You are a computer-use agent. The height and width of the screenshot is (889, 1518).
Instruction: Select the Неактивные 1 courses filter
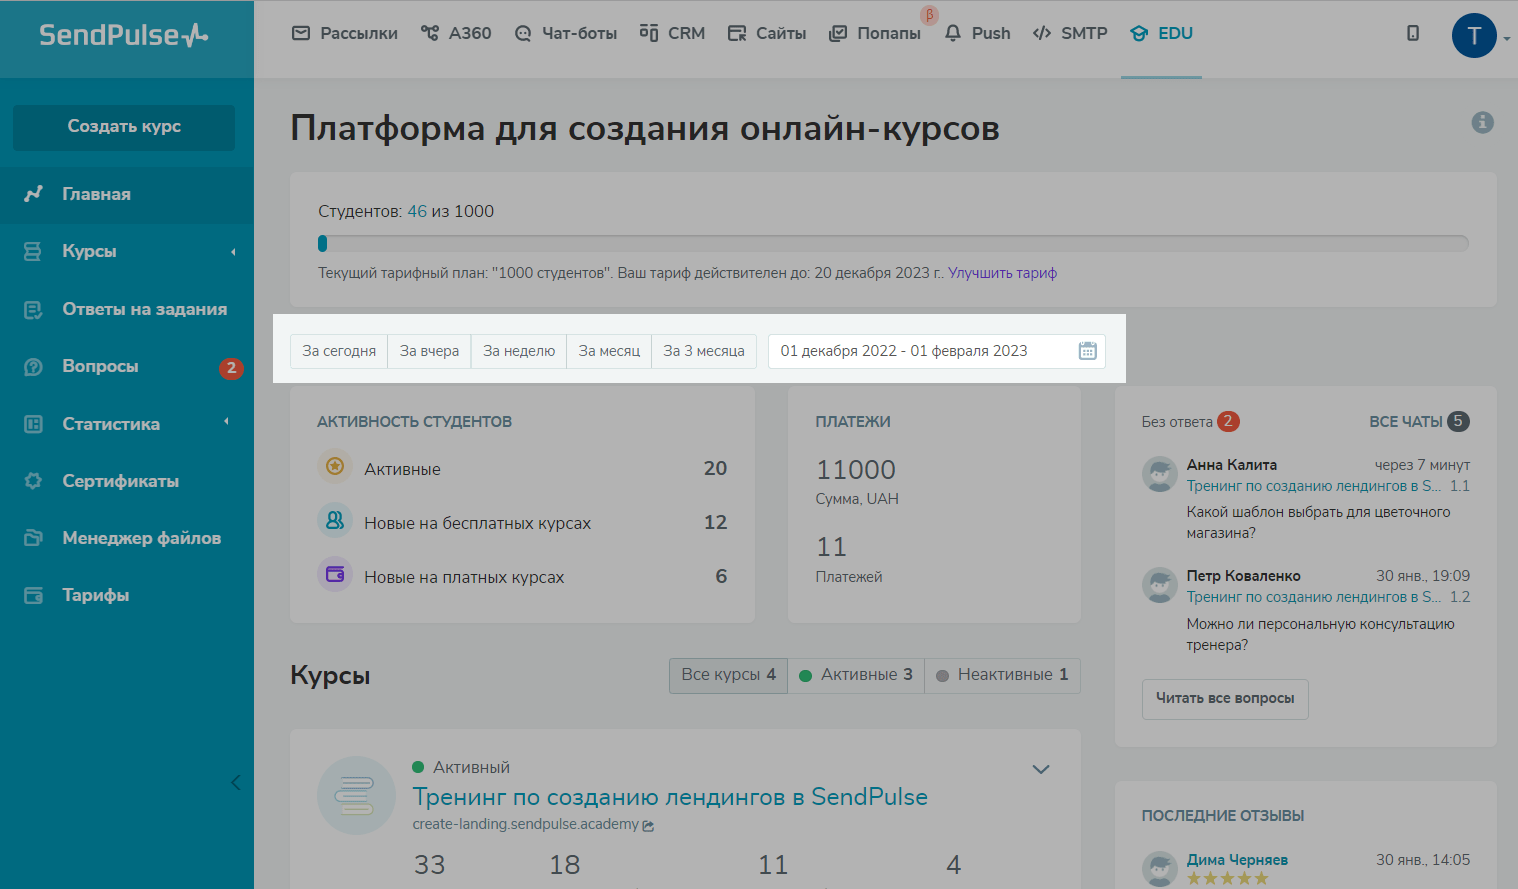(x=1002, y=675)
